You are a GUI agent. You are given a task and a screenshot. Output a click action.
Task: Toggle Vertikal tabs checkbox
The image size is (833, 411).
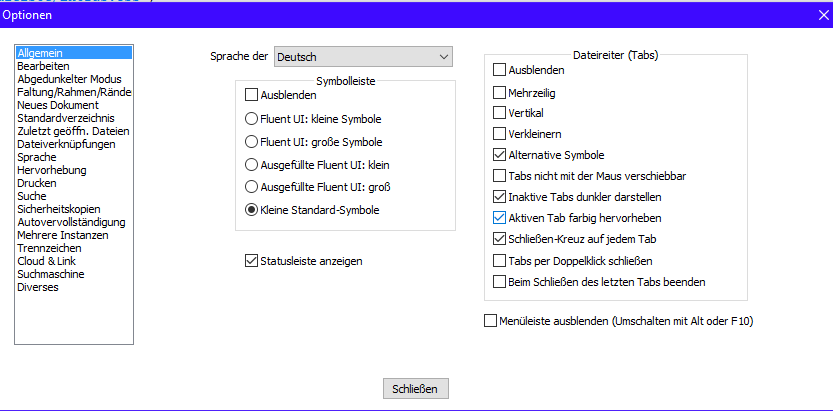500,113
